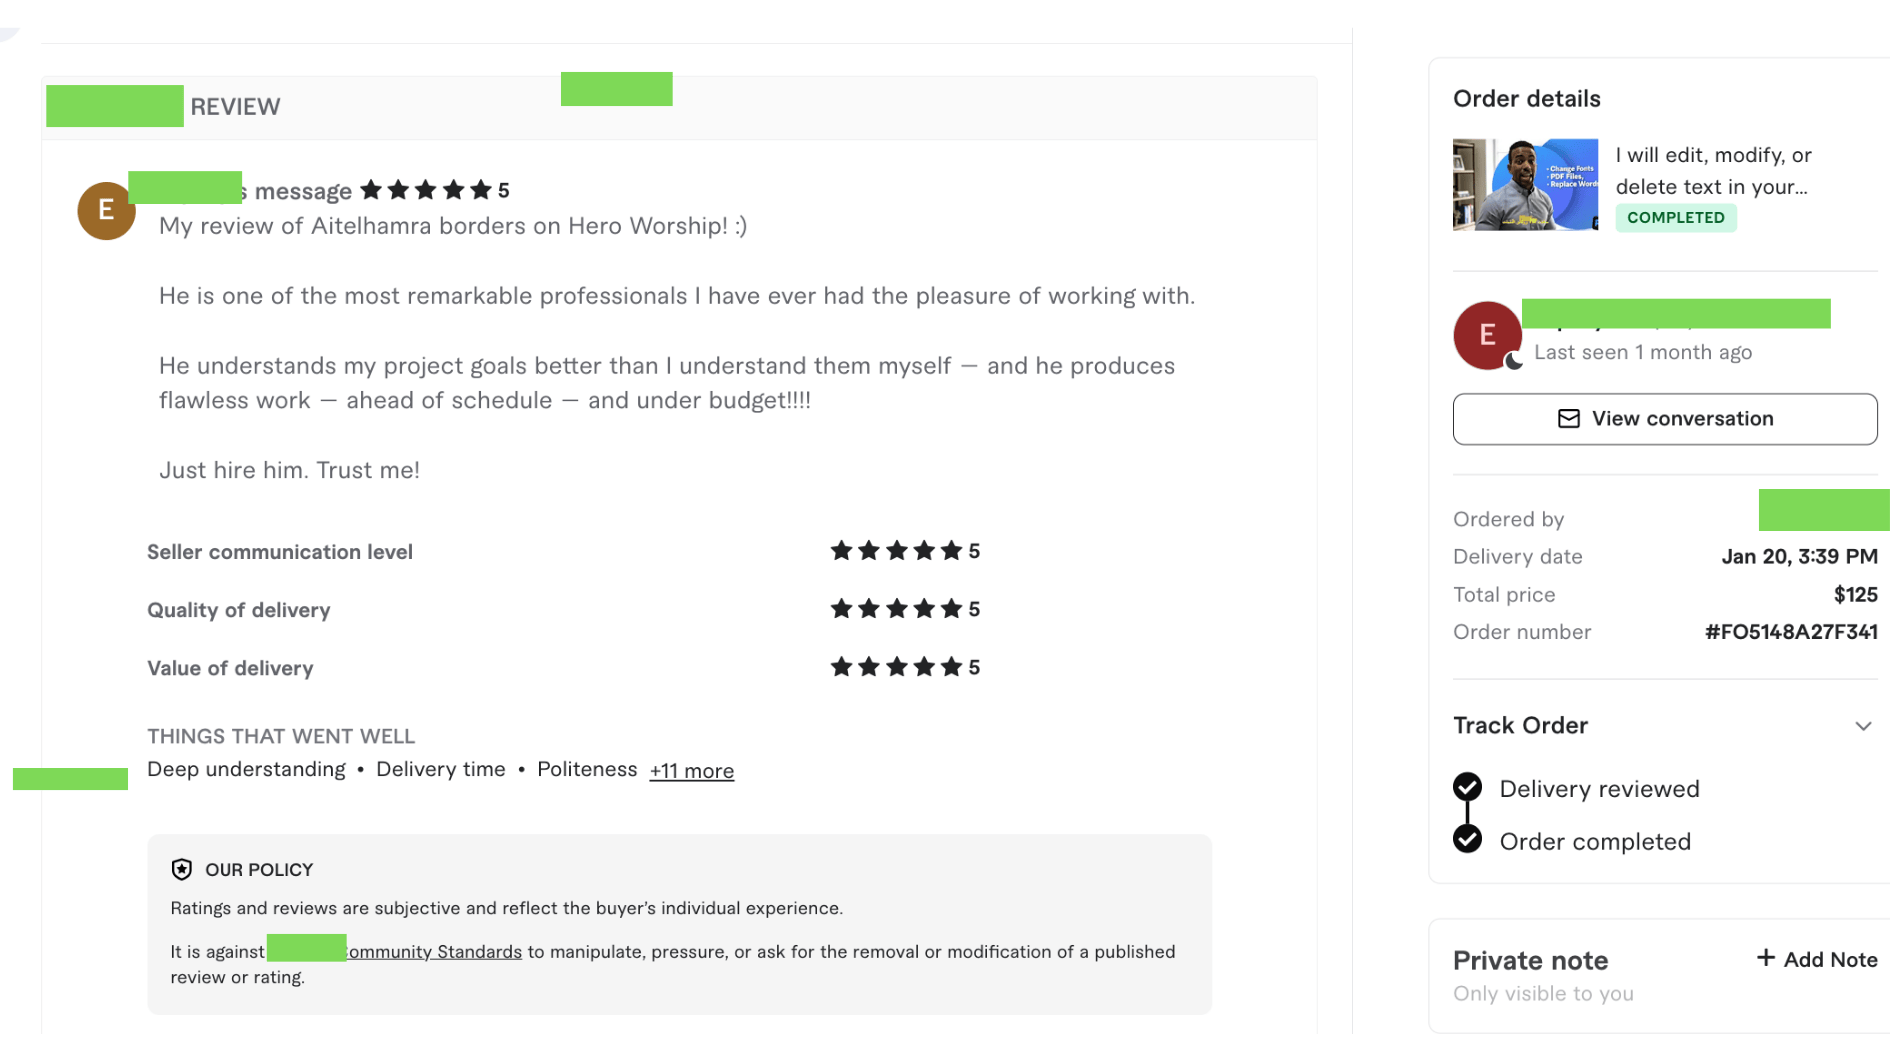Click the Quality of delivery stars
Screen dimensions: 1890x1062
pos(896,609)
